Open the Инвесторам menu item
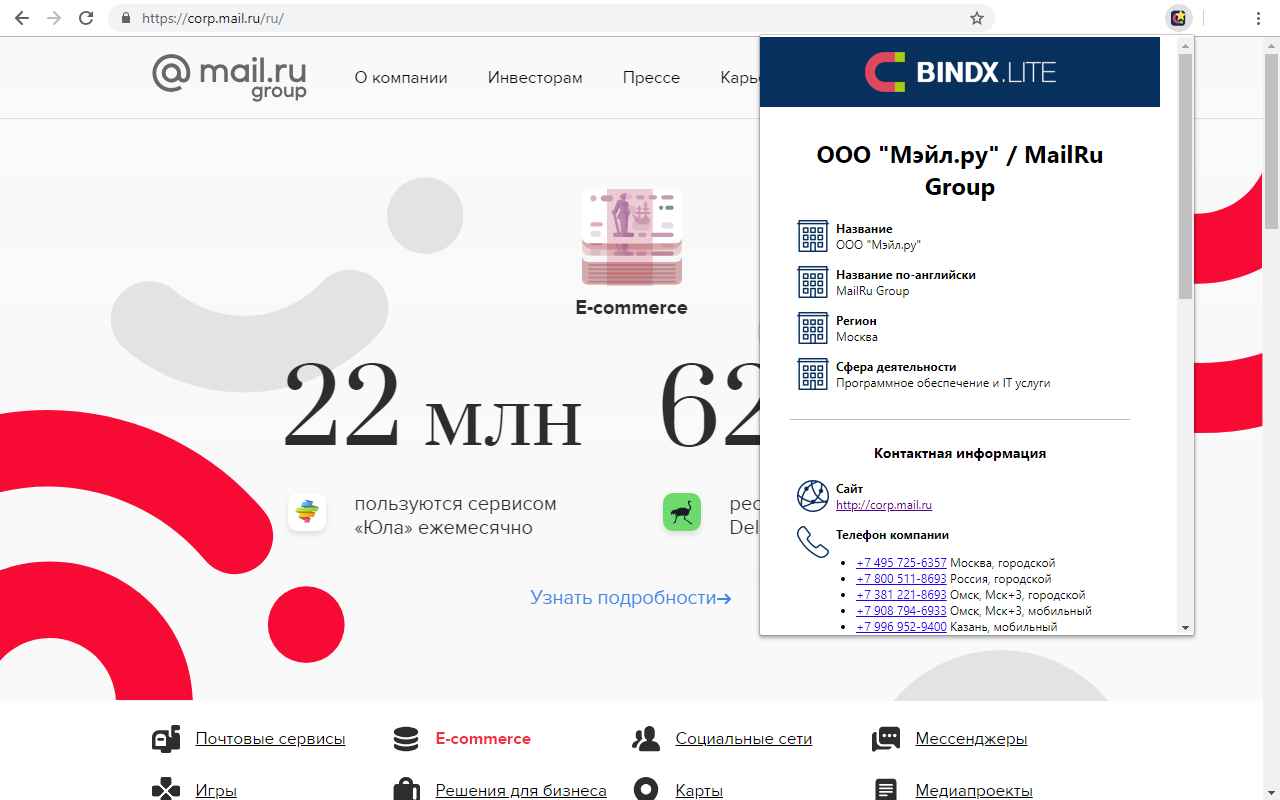Viewport: 1280px width, 800px height. pyautogui.click(x=535, y=78)
